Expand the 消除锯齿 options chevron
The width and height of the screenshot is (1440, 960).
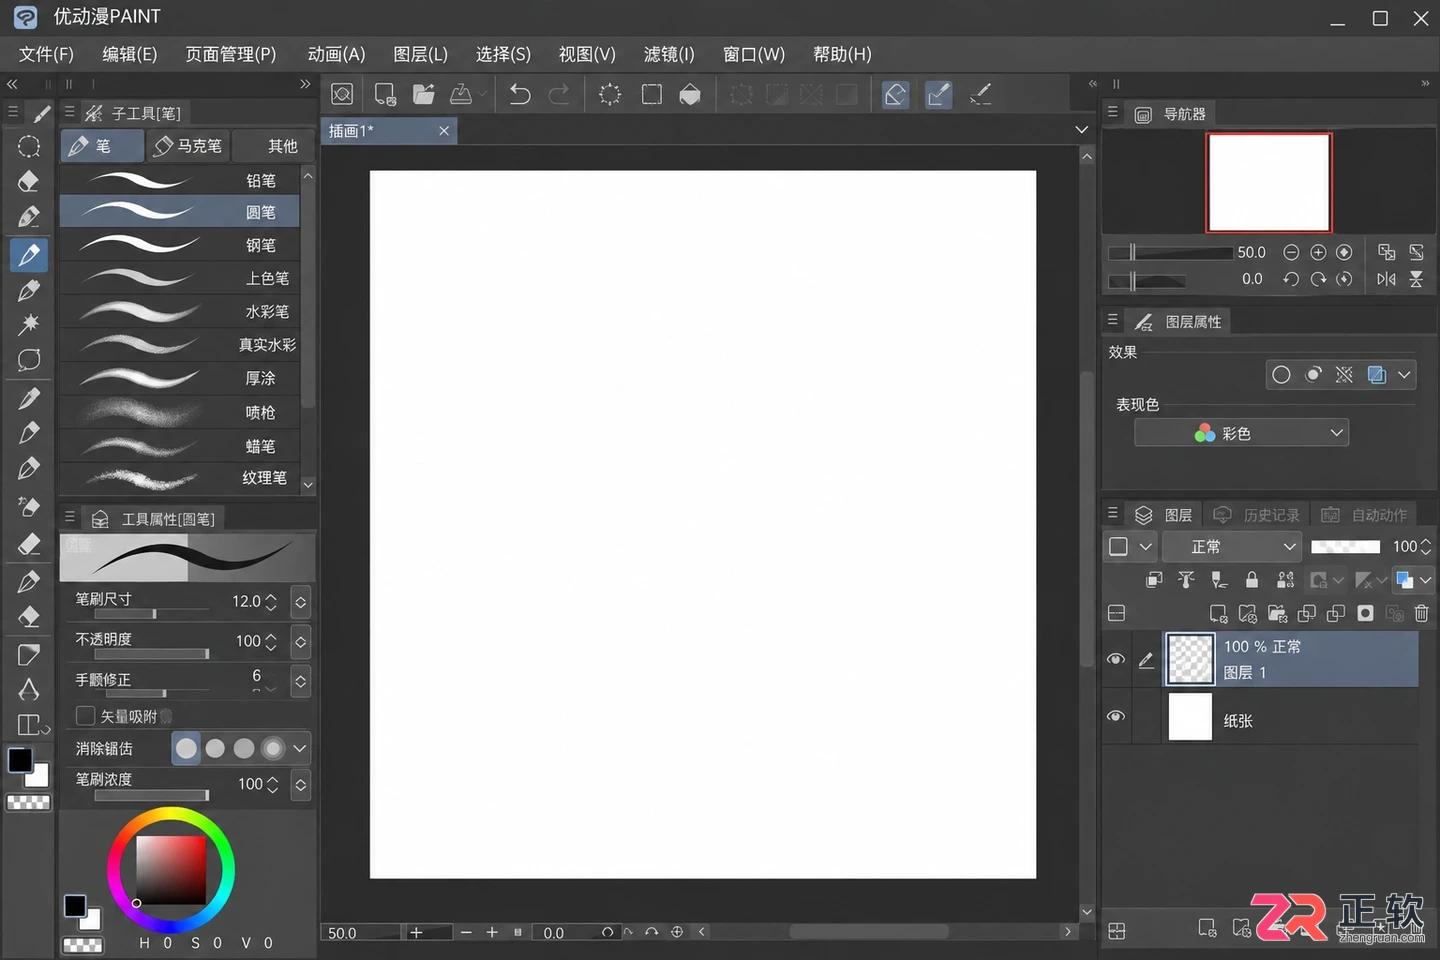tap(299, 748)
